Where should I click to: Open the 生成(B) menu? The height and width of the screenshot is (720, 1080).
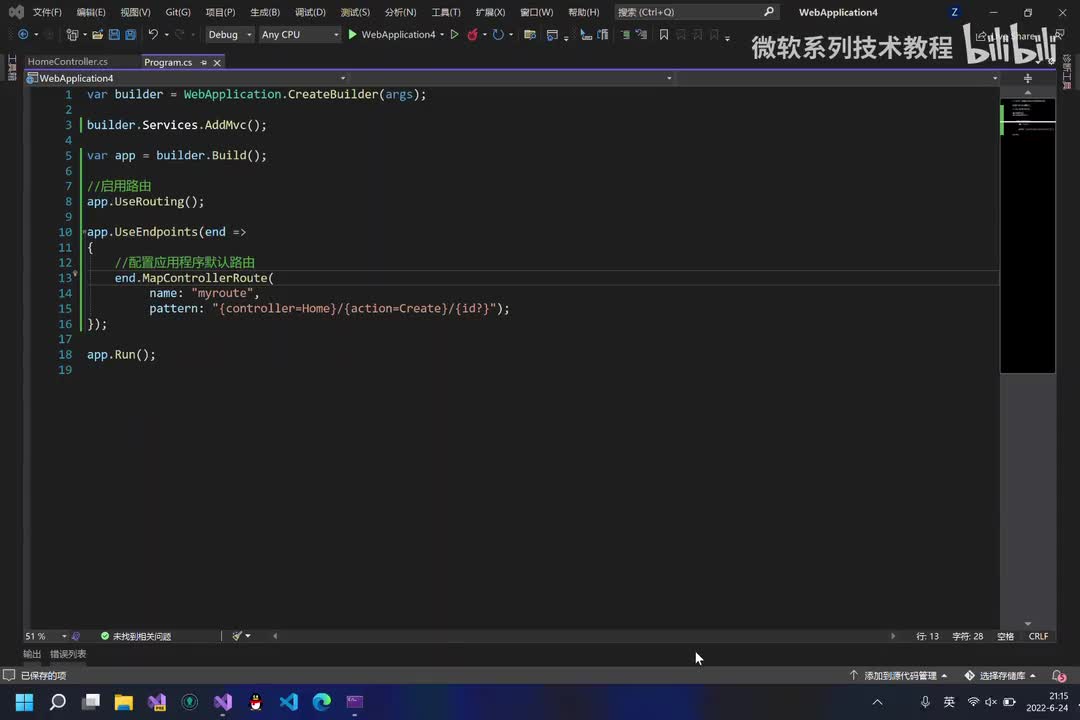pos(264,12)
